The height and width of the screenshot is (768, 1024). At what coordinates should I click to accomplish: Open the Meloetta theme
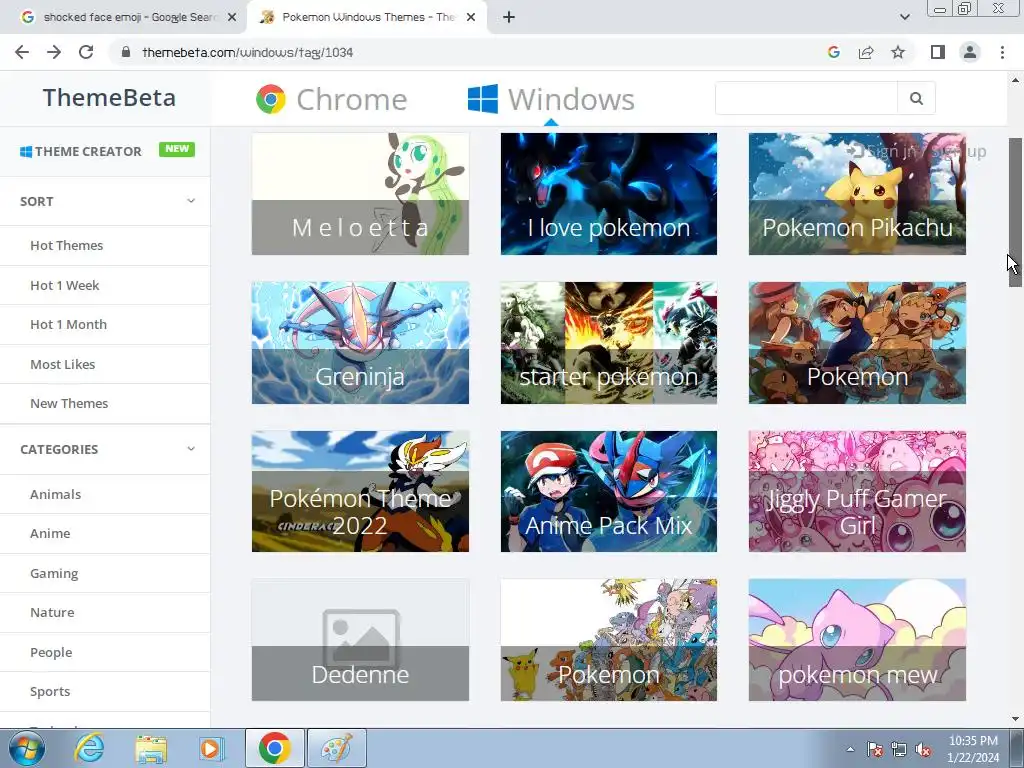(360, 194)
